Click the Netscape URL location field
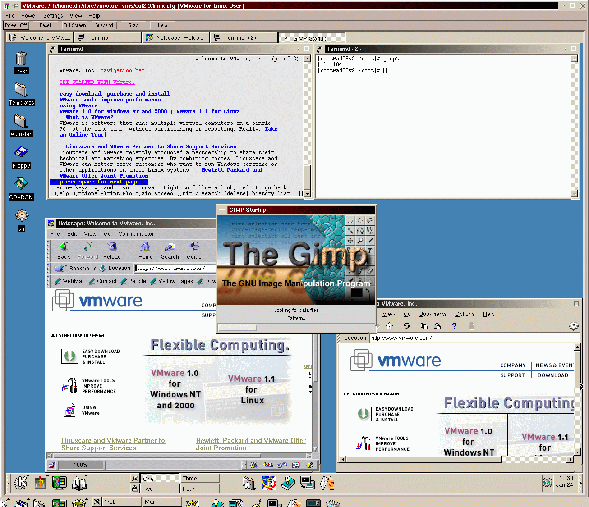This screenshot has width=589, height=507. coord(176,268)
